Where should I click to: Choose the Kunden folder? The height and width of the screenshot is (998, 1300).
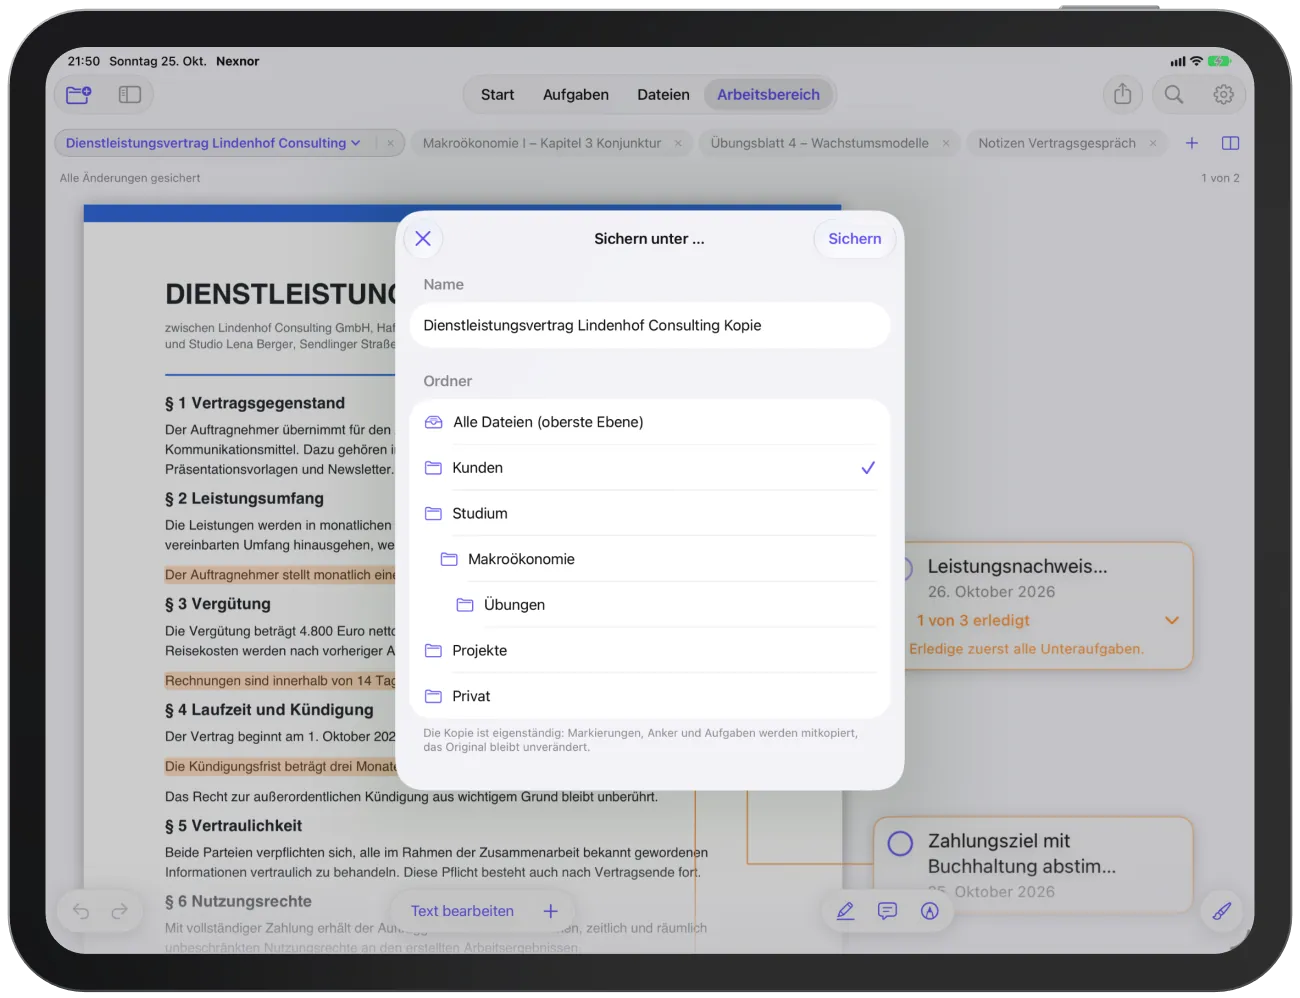tap(650, 468)
